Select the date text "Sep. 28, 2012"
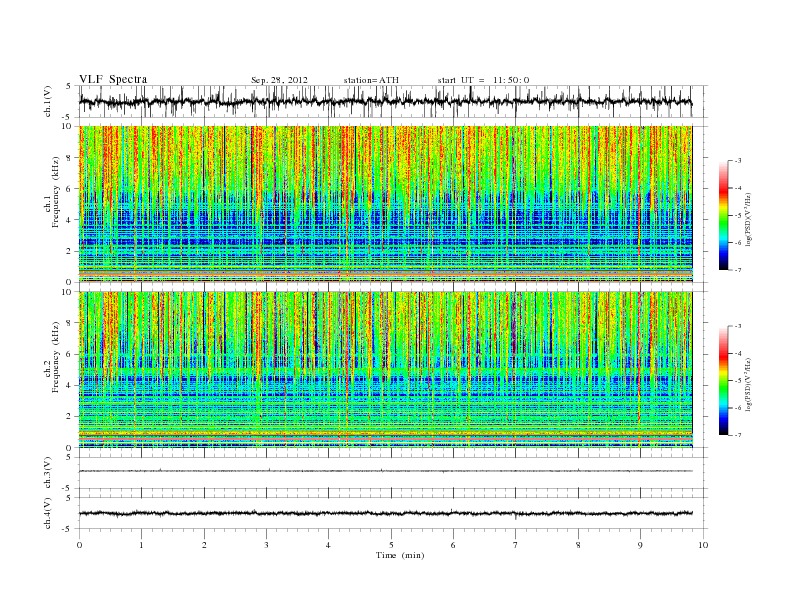The image size is (792, 612). (279, 80)
